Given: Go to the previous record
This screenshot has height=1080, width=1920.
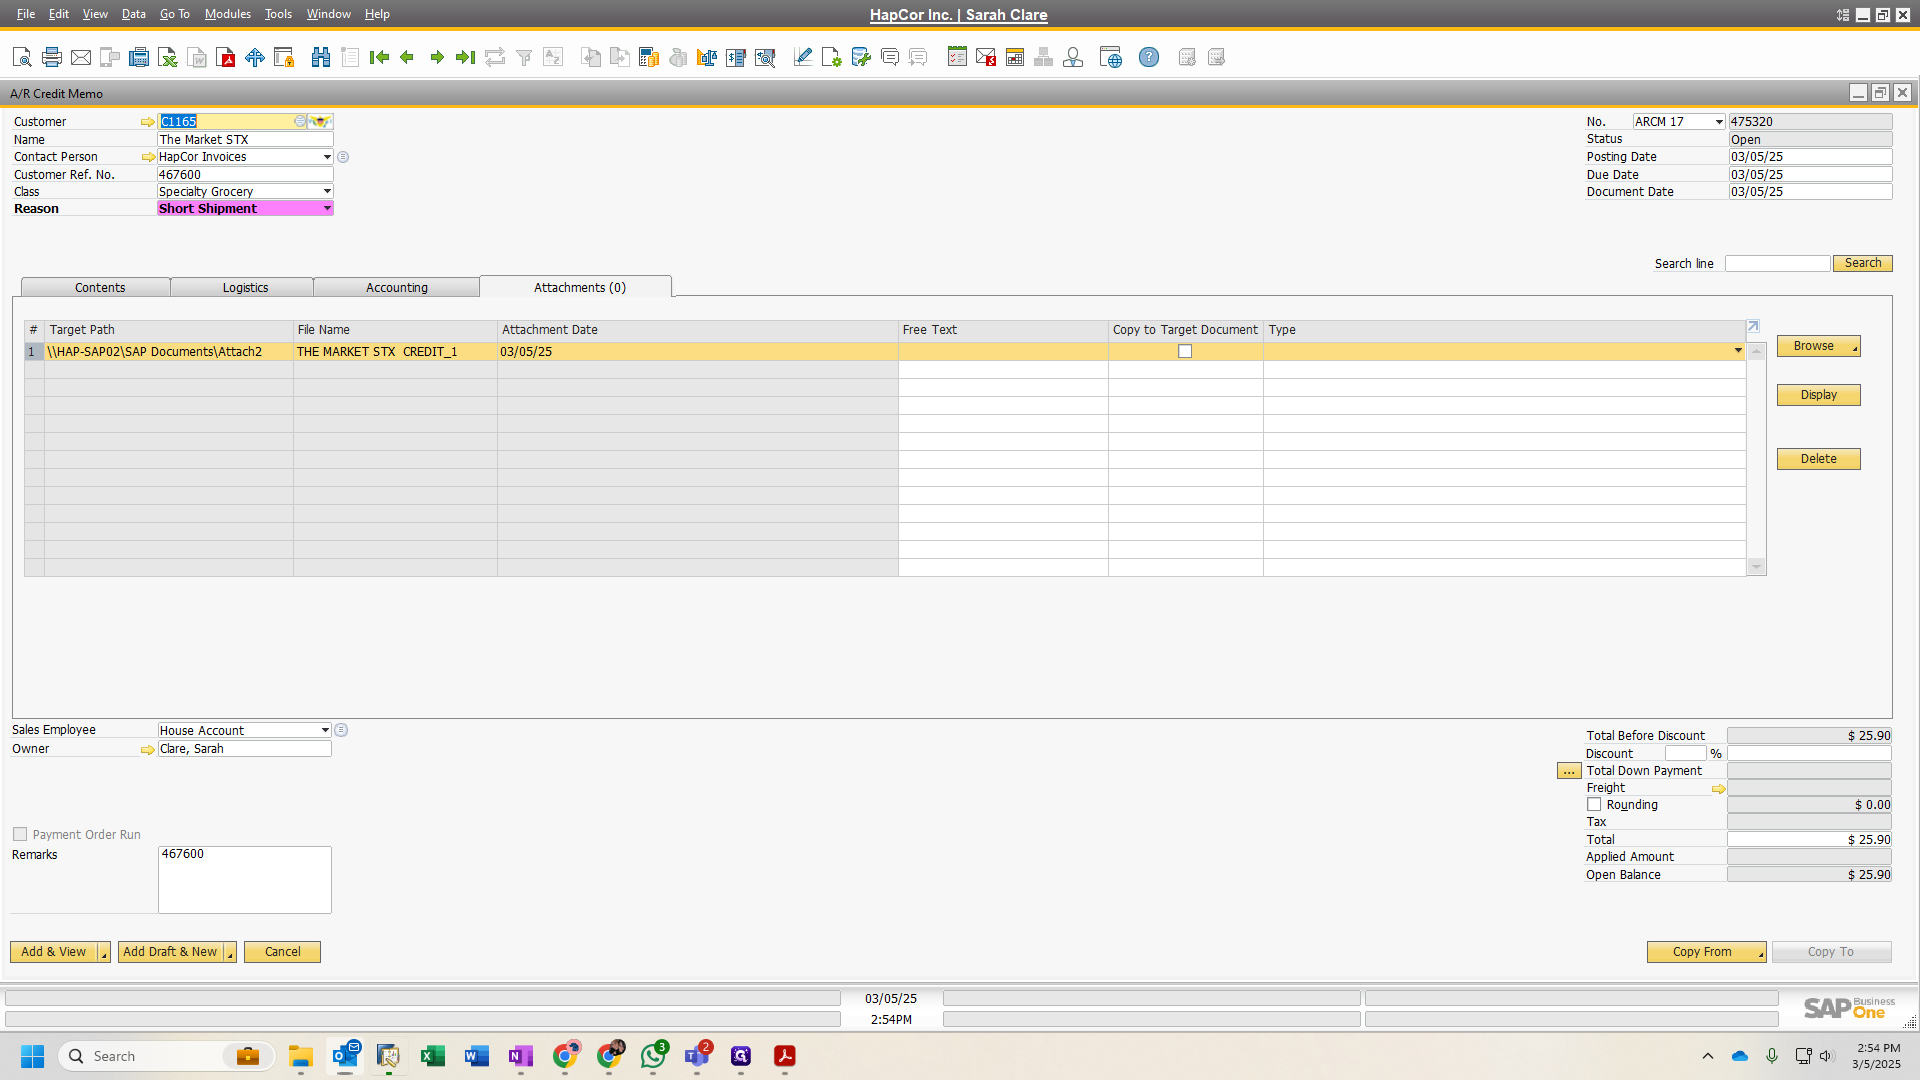Looking at the screenshot, I should 407,57.
